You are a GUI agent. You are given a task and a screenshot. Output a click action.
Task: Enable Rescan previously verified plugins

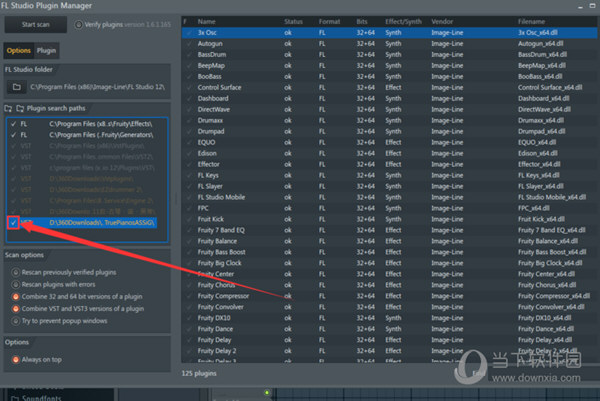tap(16, 272)
